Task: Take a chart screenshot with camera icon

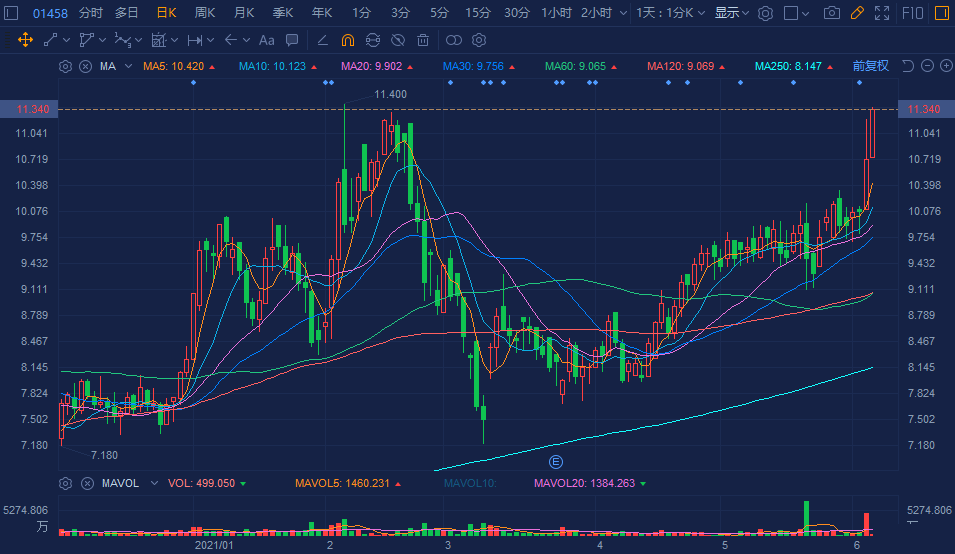Action: [x=831, y=13]
